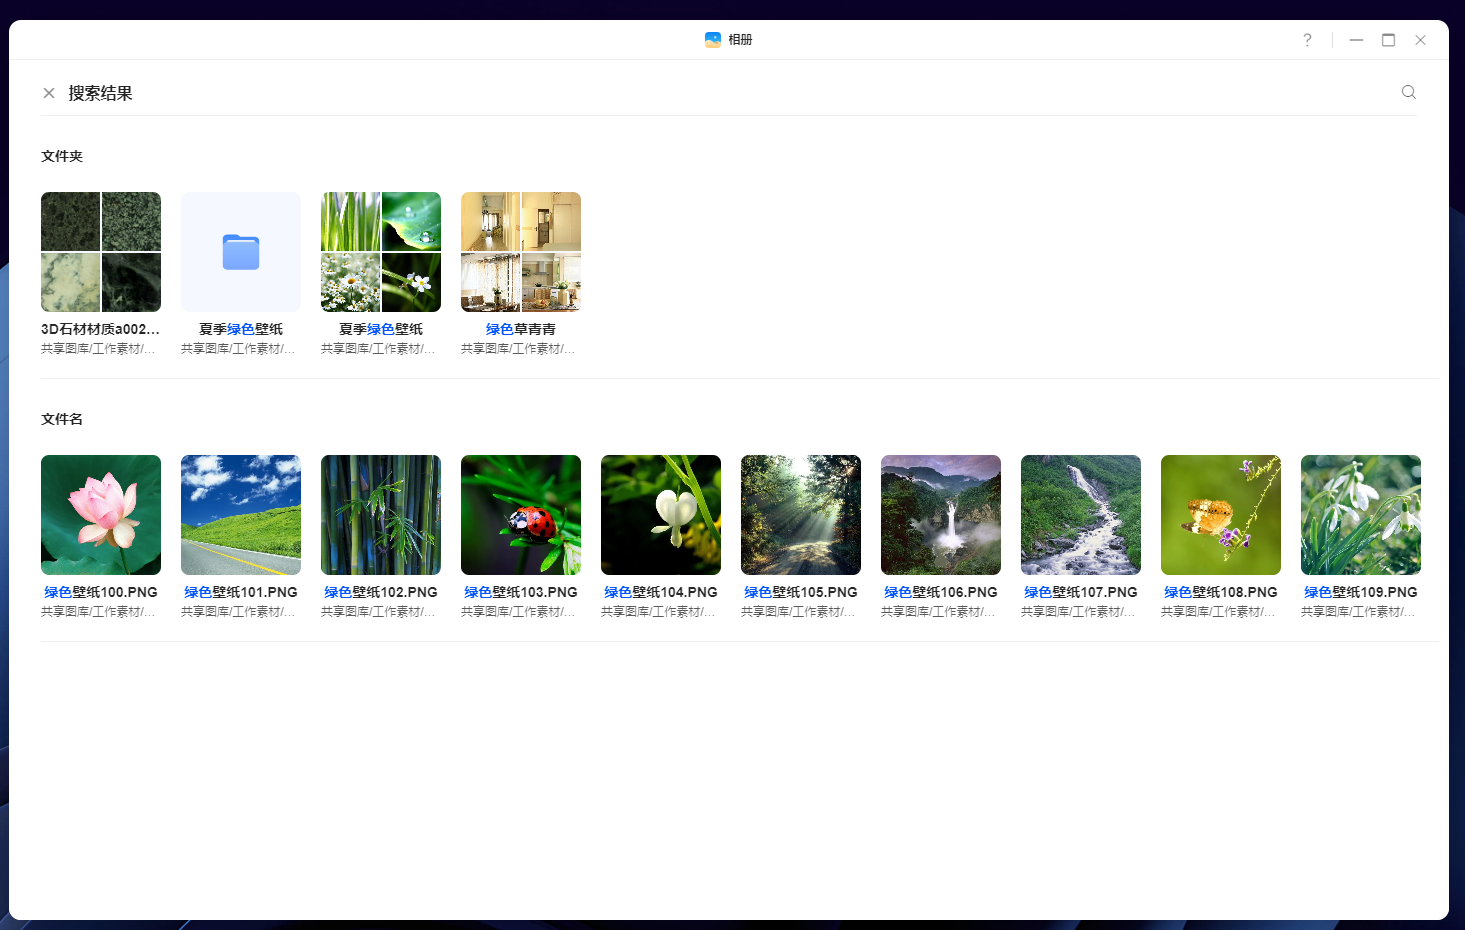Open the blue folder icon thumbnail

tap(241, 252)
